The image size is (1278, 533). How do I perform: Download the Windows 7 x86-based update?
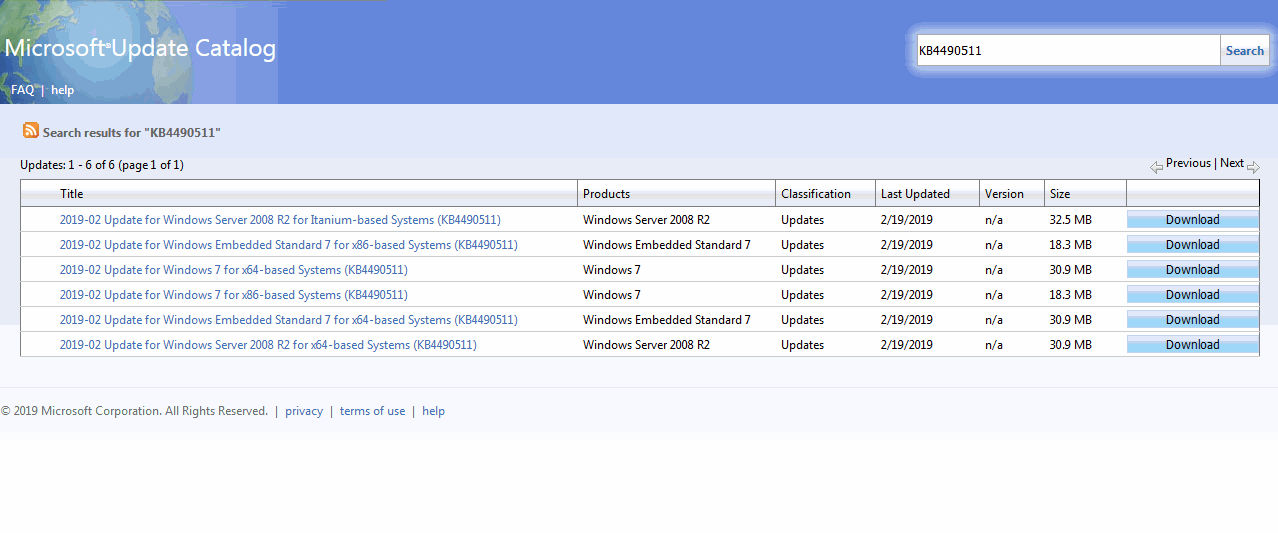(1193, 295)
